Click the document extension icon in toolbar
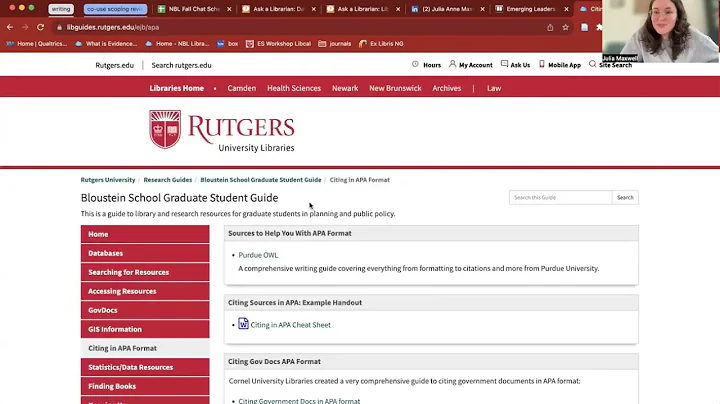 tap(584, 28)
